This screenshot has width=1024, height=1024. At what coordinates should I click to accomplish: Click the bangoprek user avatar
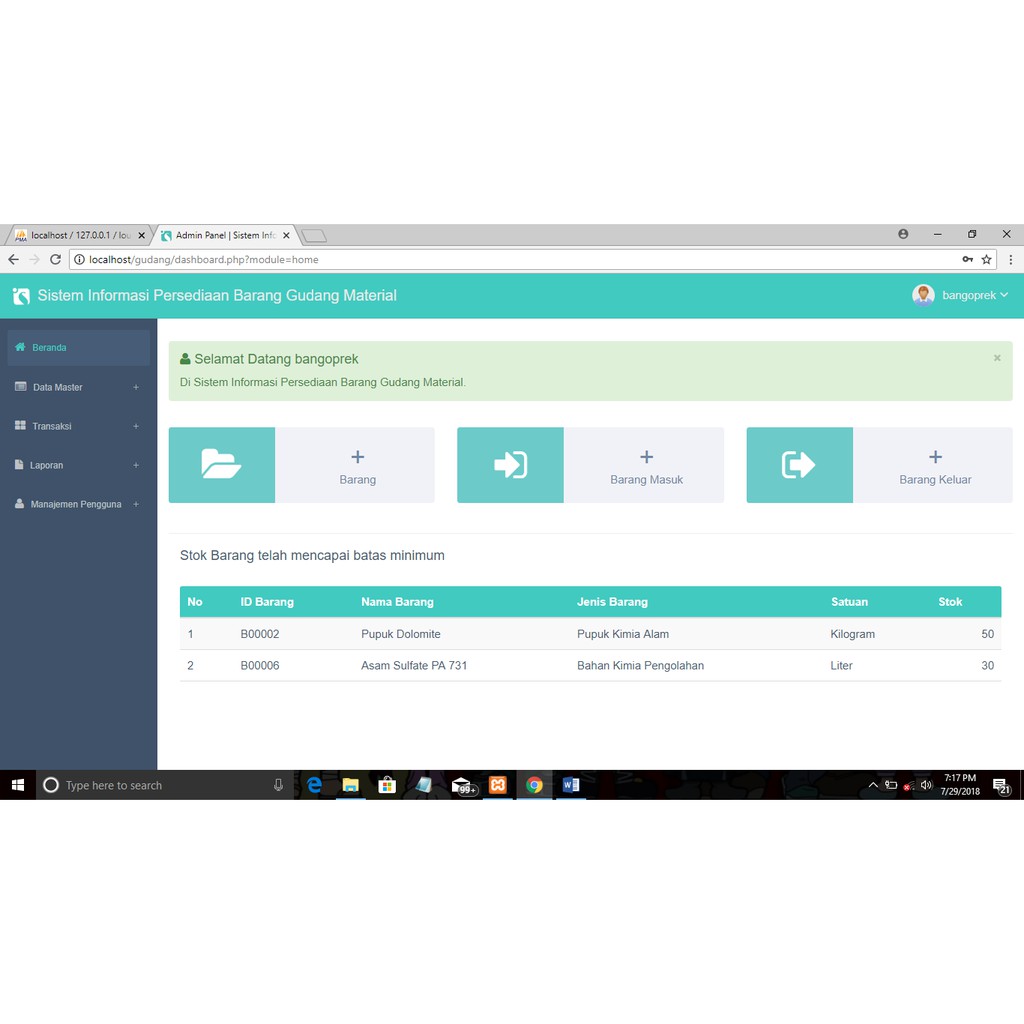(922, 295)
